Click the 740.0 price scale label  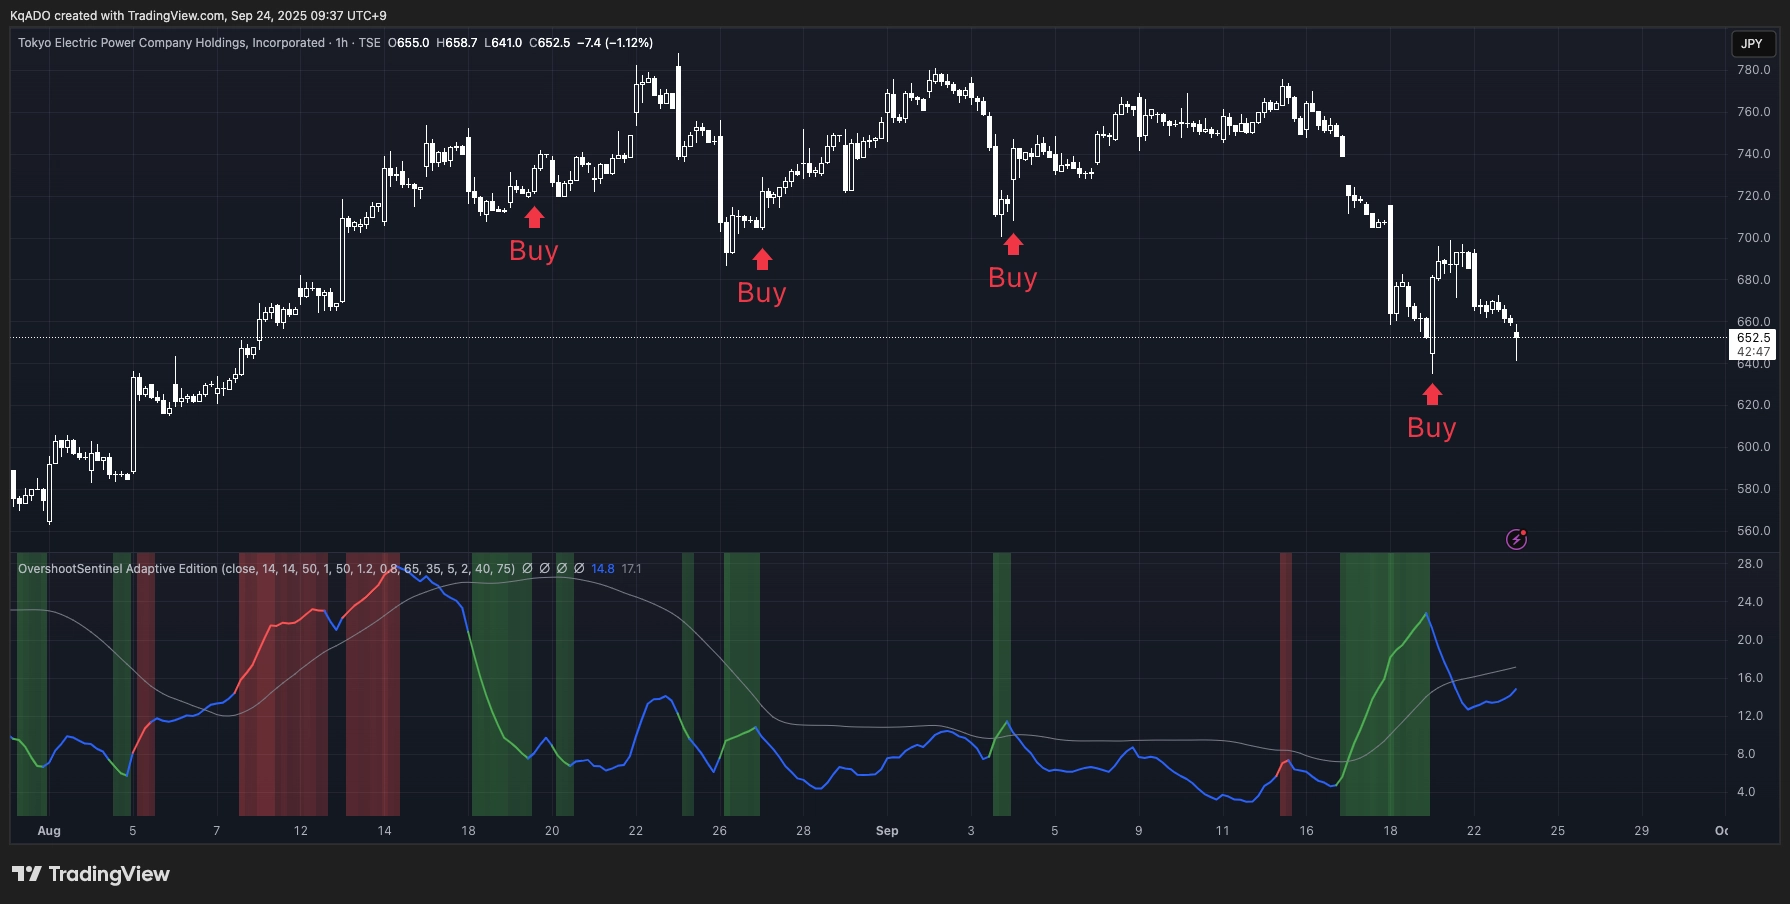tap(1753, 154)
